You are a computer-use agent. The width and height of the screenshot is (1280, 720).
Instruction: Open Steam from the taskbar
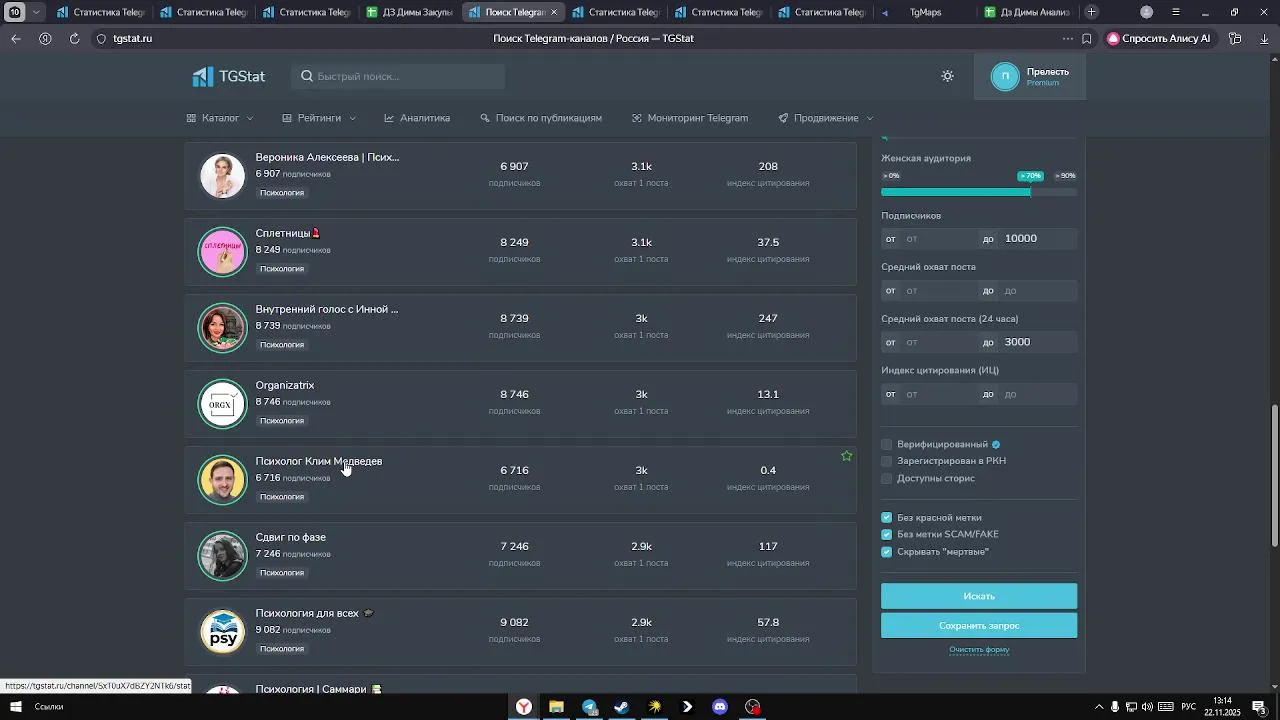(x=621, y=707)
